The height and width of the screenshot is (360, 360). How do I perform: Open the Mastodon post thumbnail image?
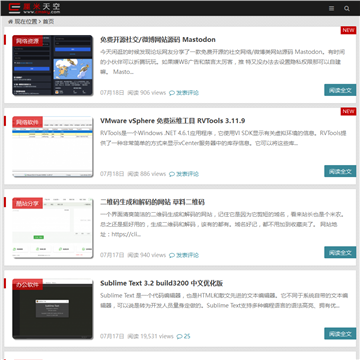pyautogui.click(x=52, y=65)
